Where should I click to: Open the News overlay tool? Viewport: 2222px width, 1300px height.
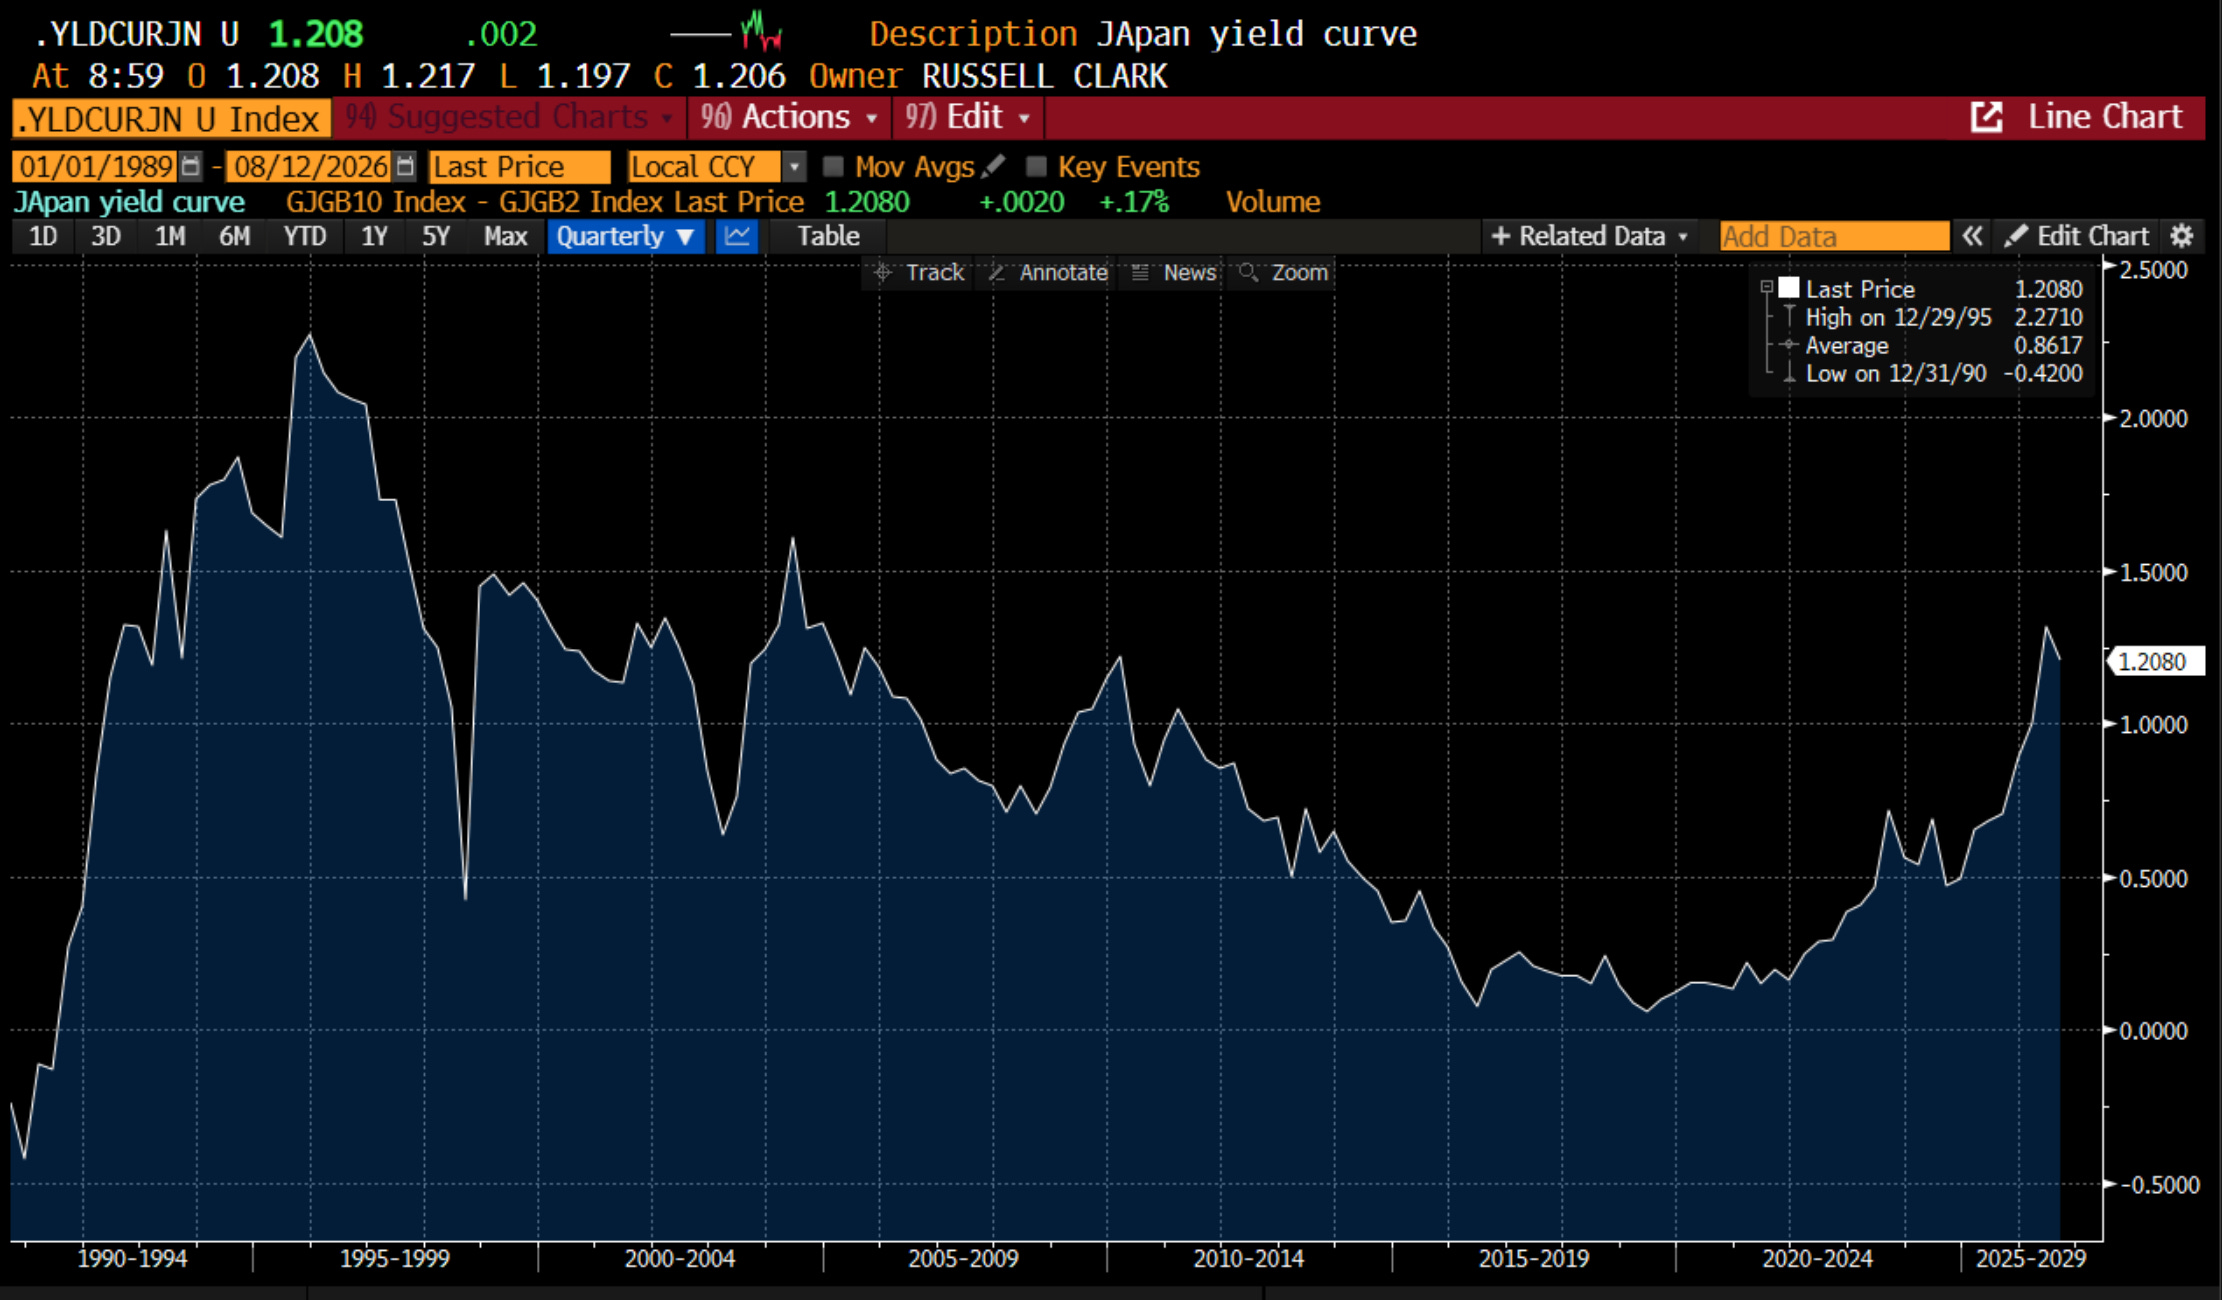1173,272
